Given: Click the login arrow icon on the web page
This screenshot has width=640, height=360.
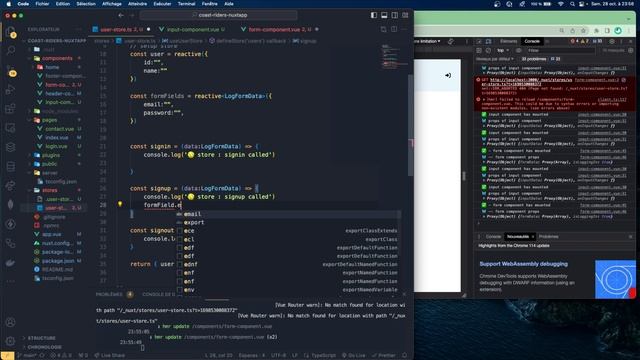Looking at the screenshot, I should point(448,76).
